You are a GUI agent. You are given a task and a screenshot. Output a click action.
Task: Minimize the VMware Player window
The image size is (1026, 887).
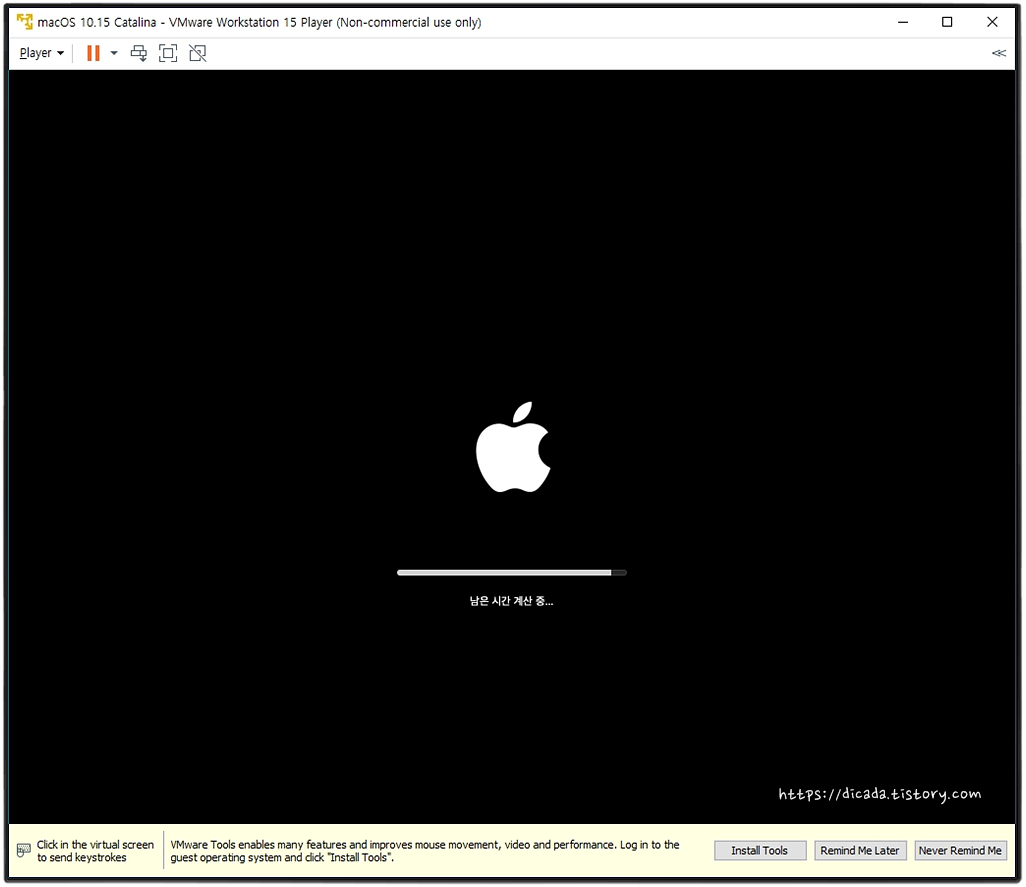coord(903,22)
